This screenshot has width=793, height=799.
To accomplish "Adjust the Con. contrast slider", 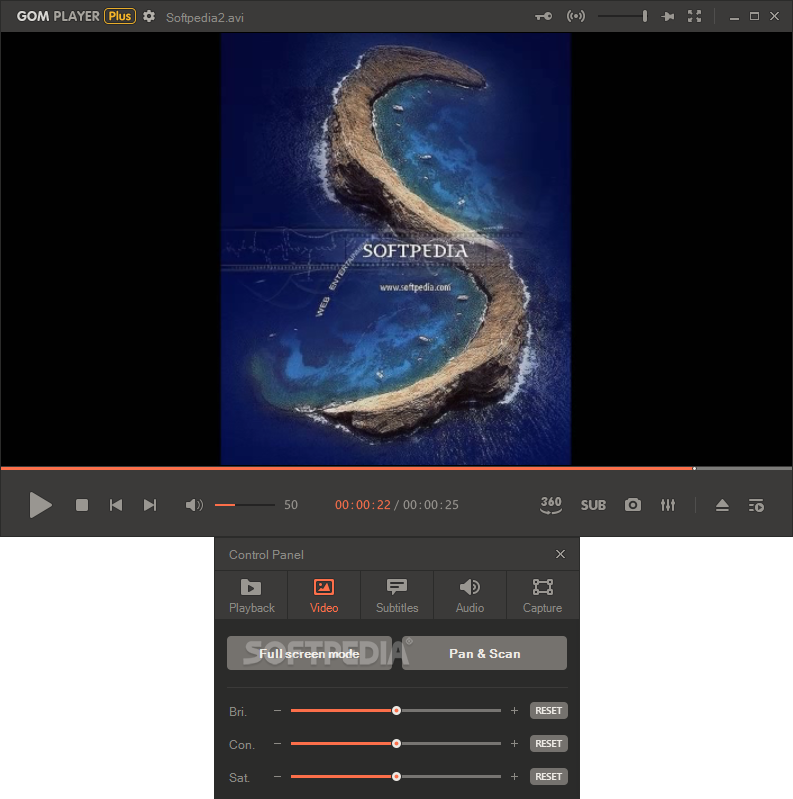I will click(x=395, y=743).
